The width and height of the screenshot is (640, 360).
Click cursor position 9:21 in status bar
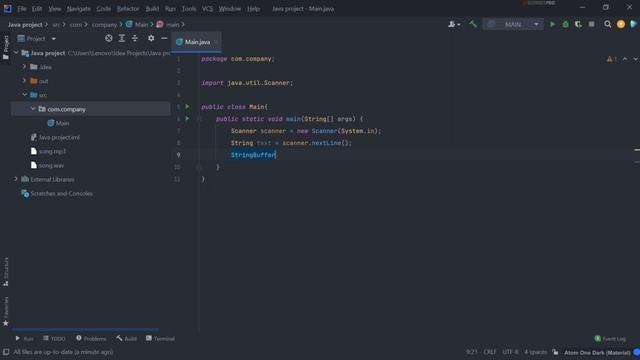tap(471, 352)
